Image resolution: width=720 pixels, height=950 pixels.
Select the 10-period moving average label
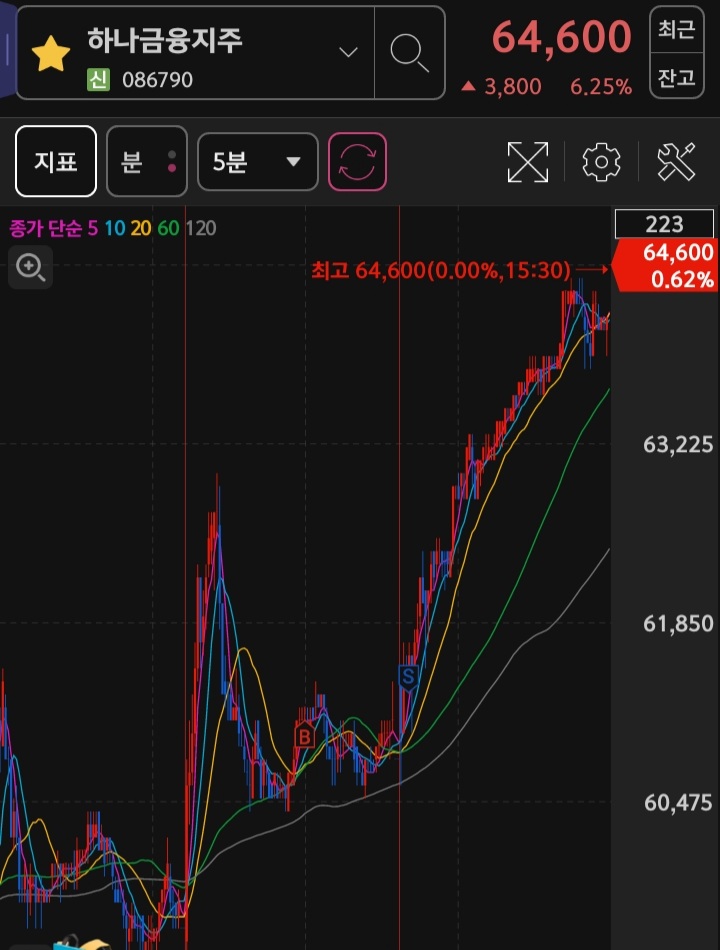click(115, 228)
